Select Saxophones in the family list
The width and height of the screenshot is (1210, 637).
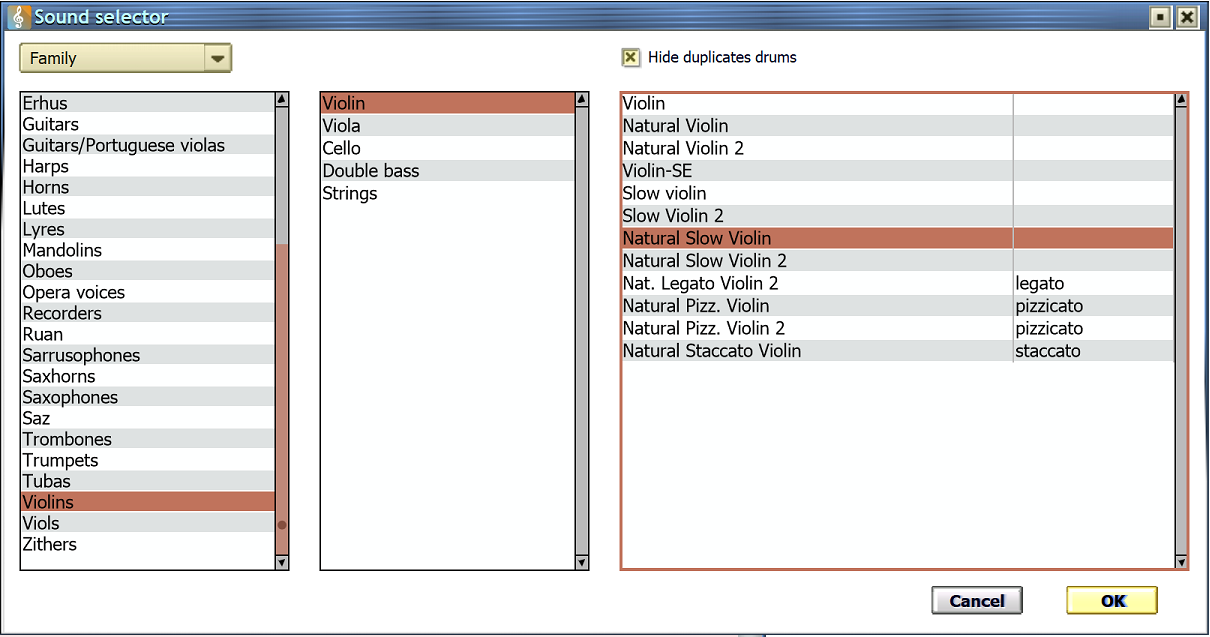[x=70, y=397]
